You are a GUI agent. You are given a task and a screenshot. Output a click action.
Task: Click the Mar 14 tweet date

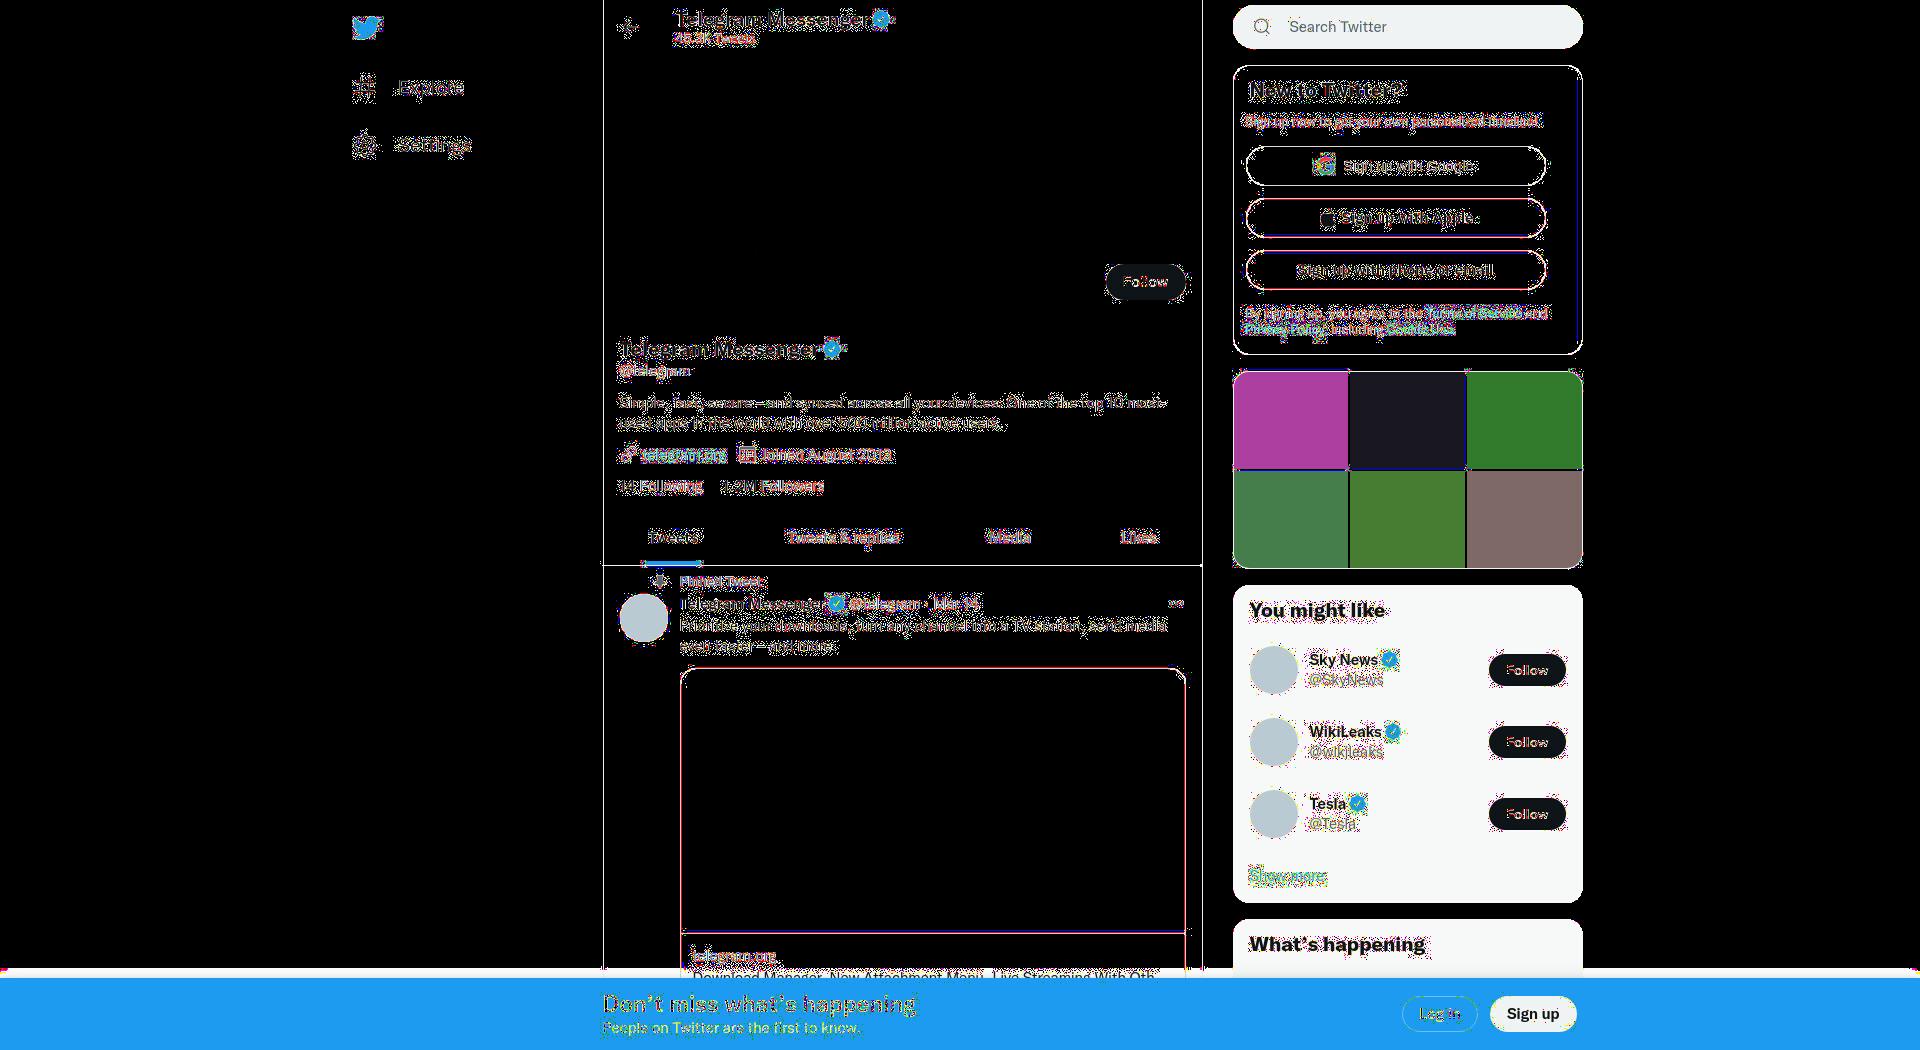pyautogui.click(x=956, y=604)
